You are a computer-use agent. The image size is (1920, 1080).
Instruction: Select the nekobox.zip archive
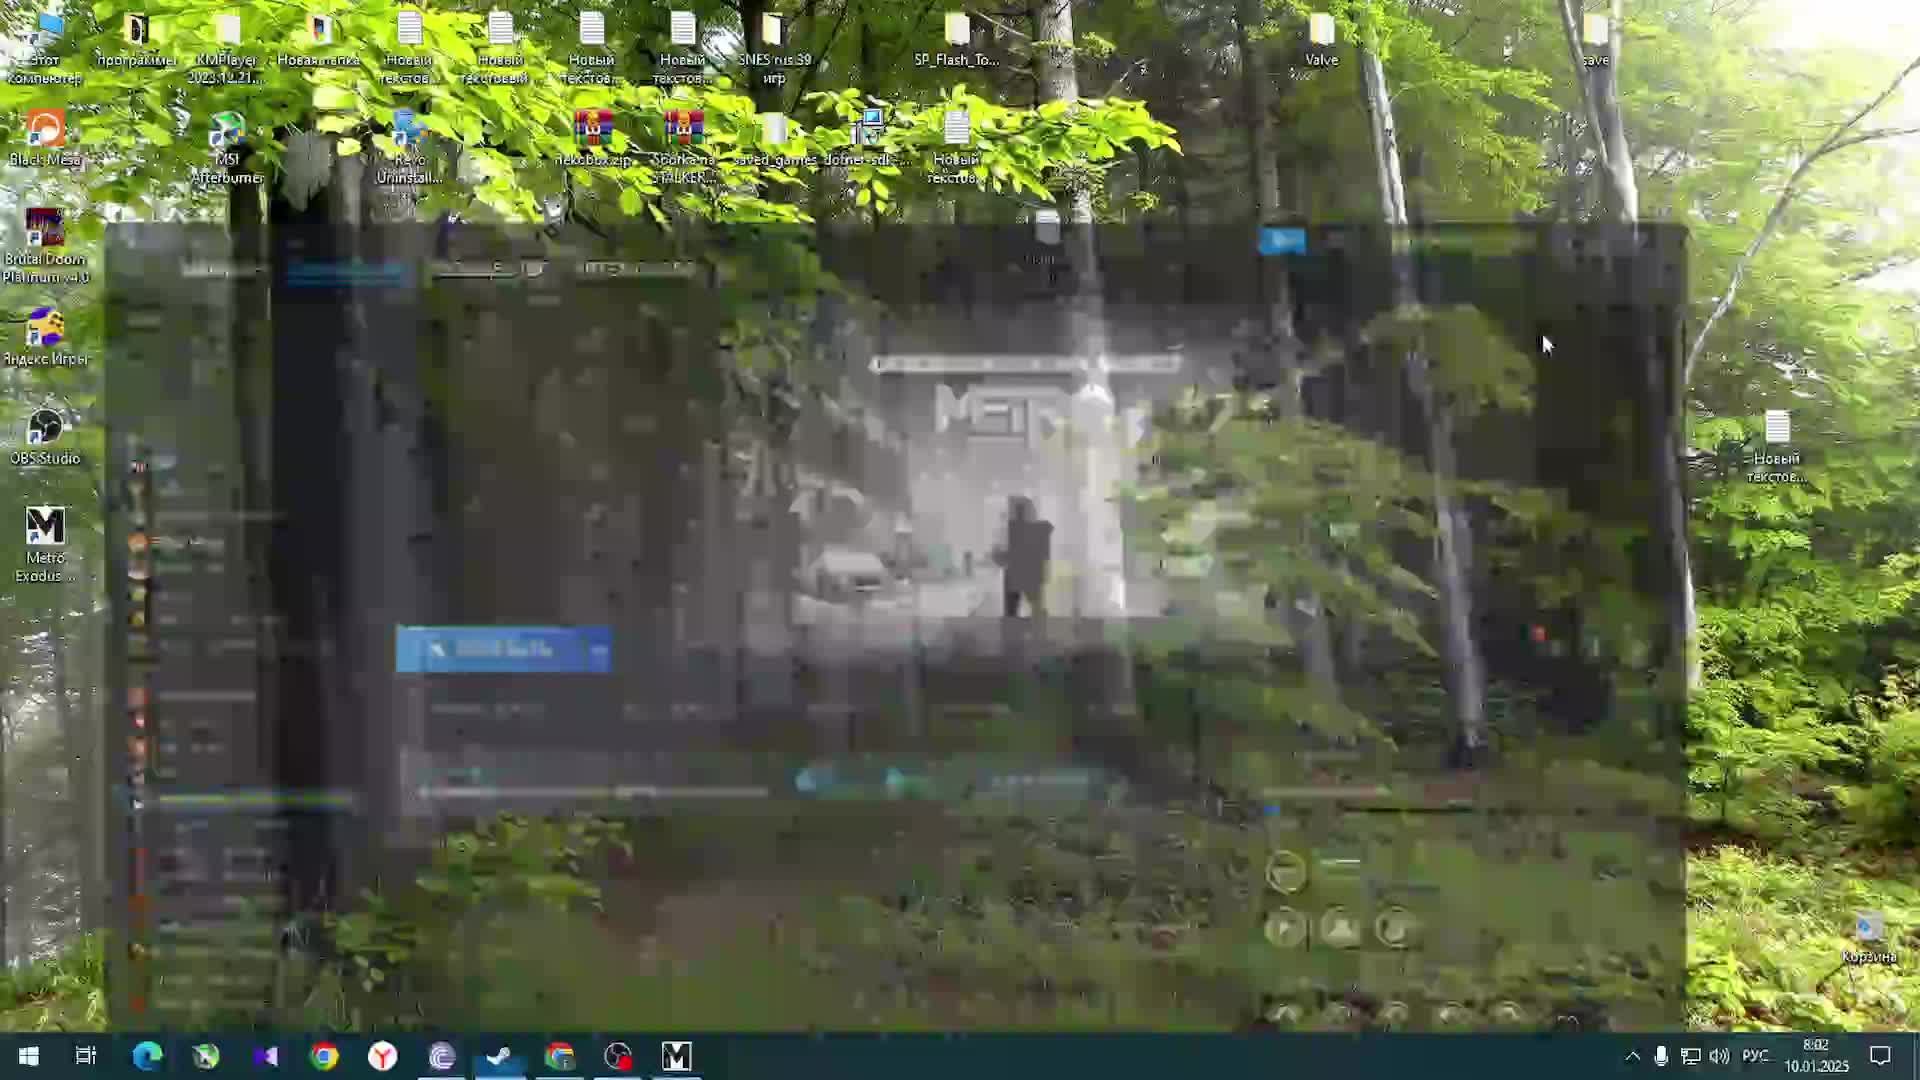tap(592, 138)
